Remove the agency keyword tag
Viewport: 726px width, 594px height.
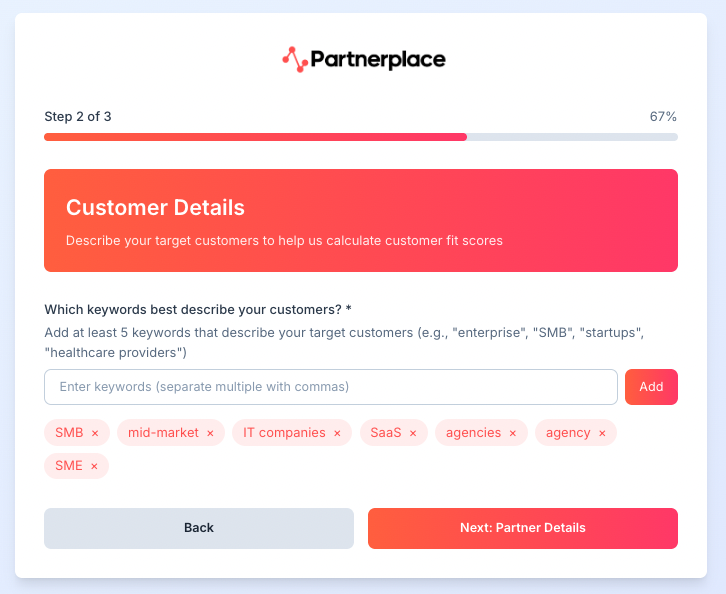point(602,433)
